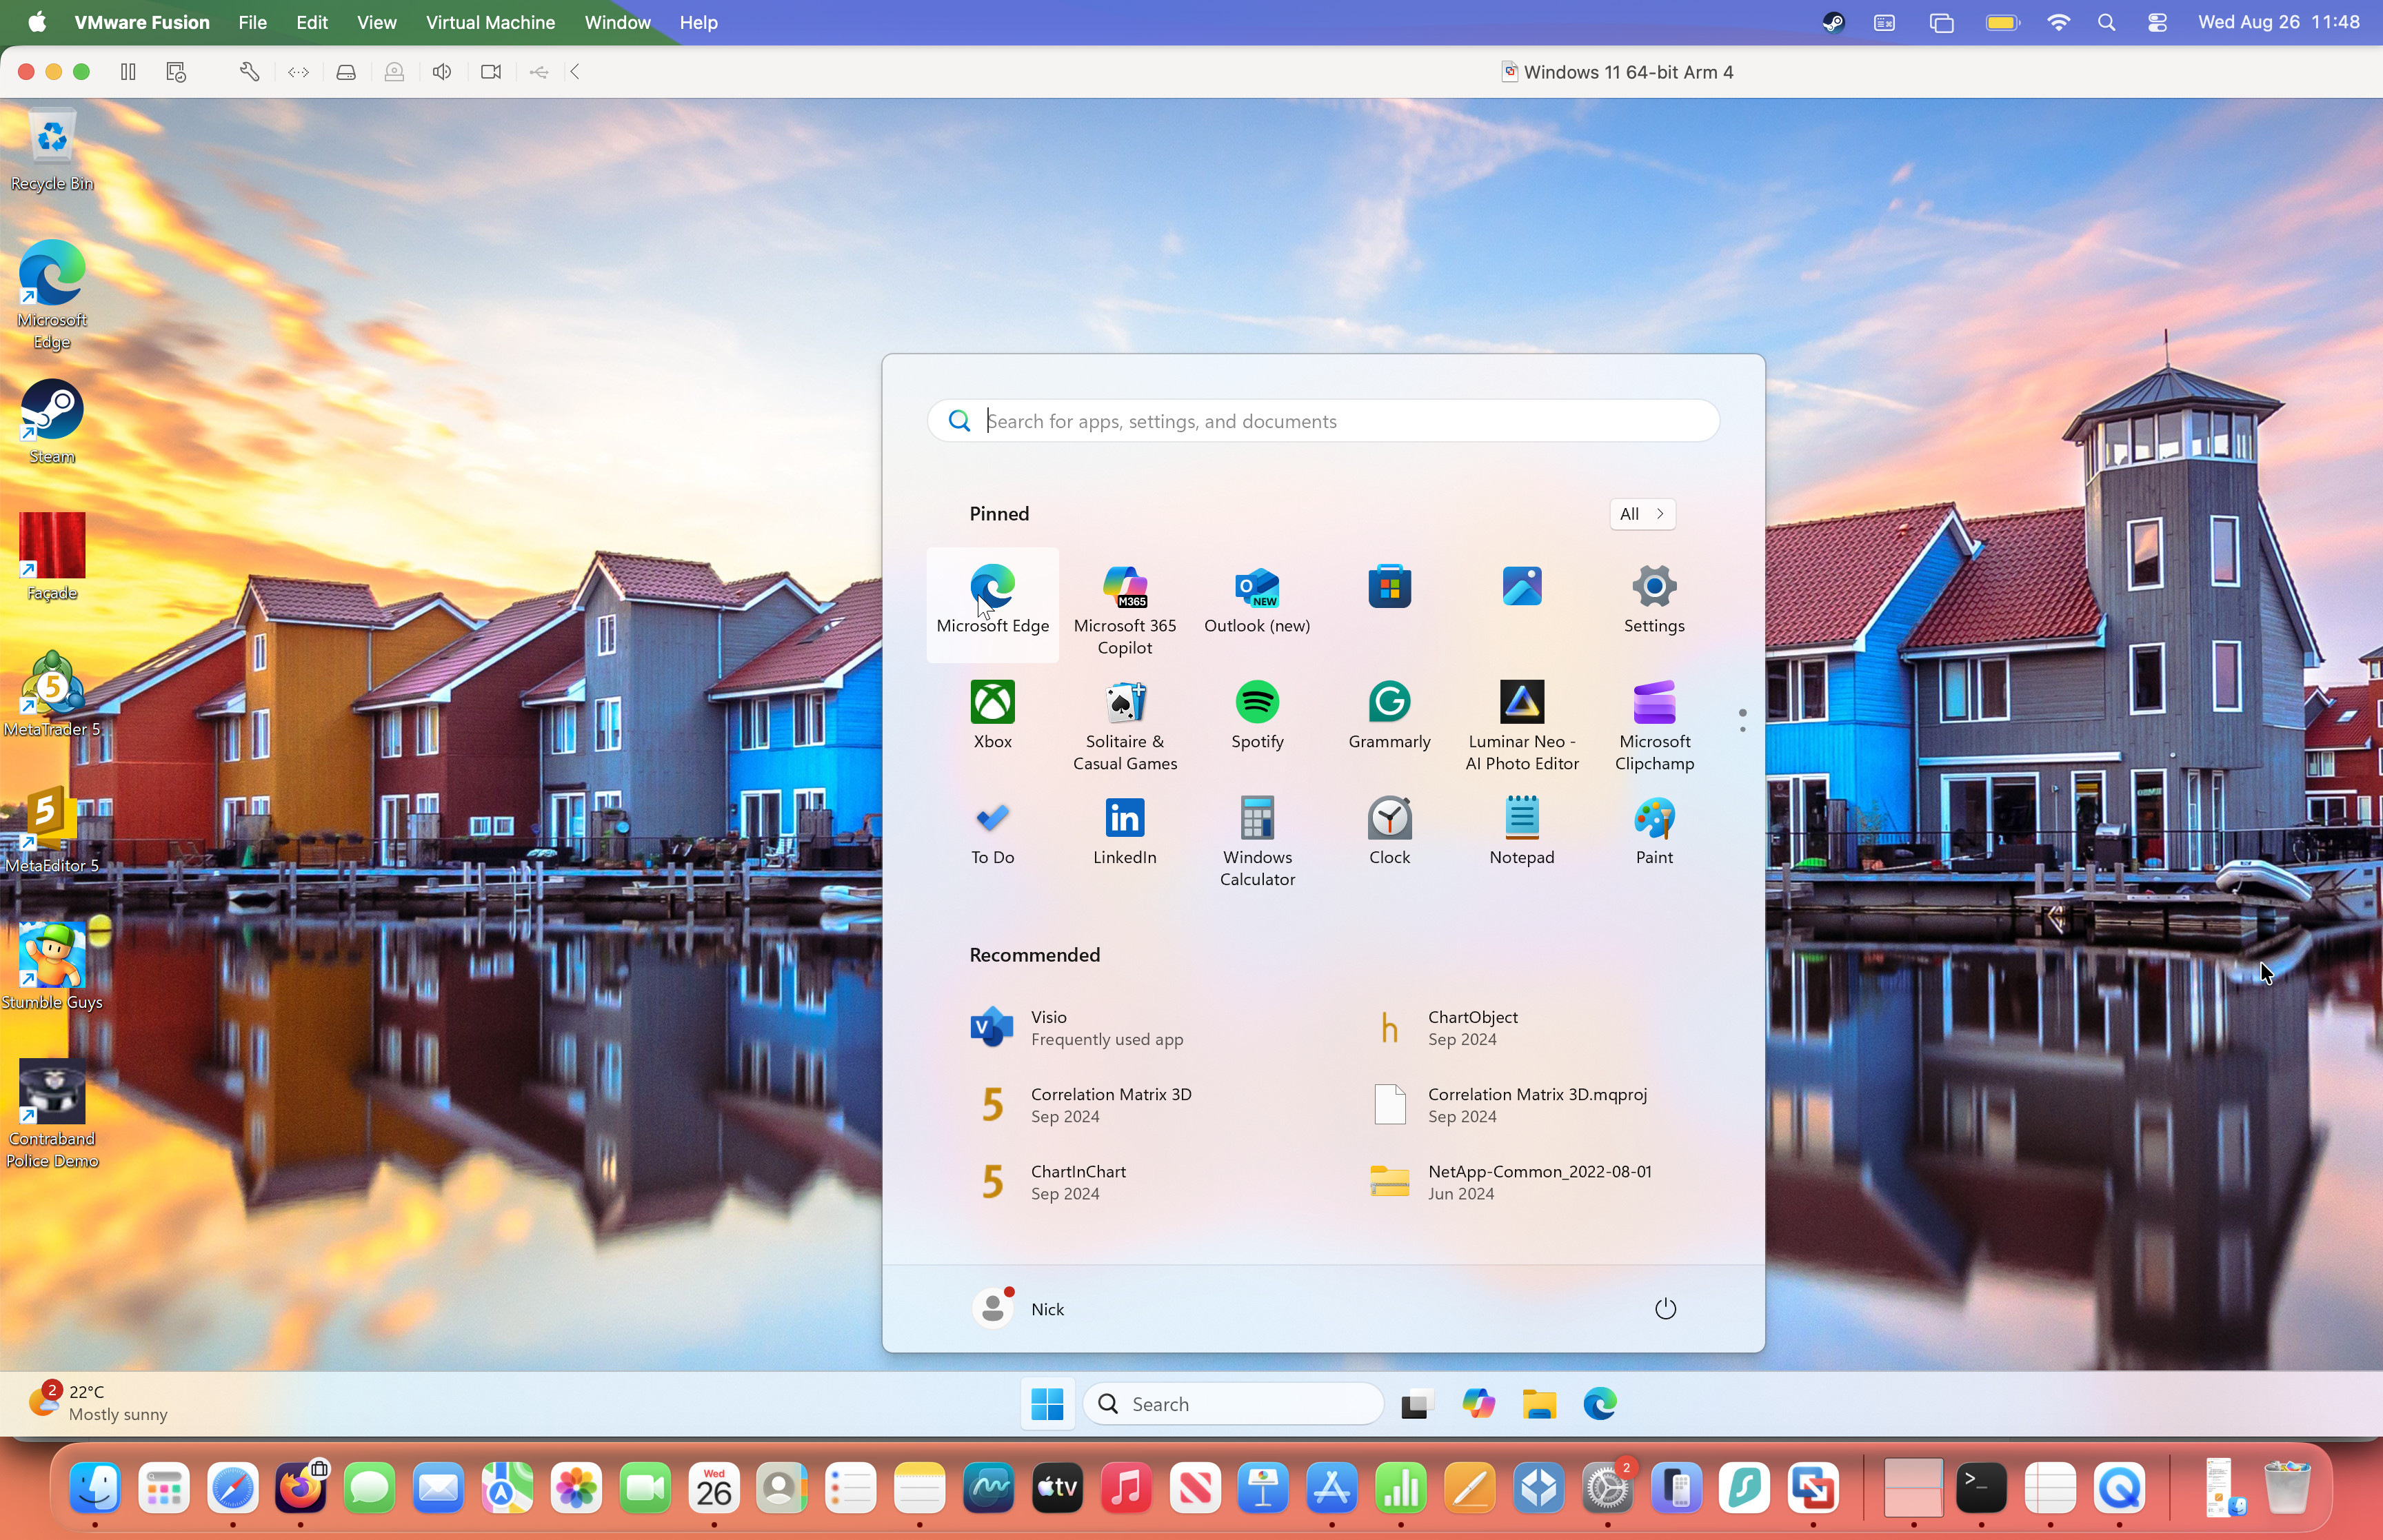The image size is (2383, 1540).
Task: Open the Window menu
Action: pyautogui.click(x=617, y=22)
